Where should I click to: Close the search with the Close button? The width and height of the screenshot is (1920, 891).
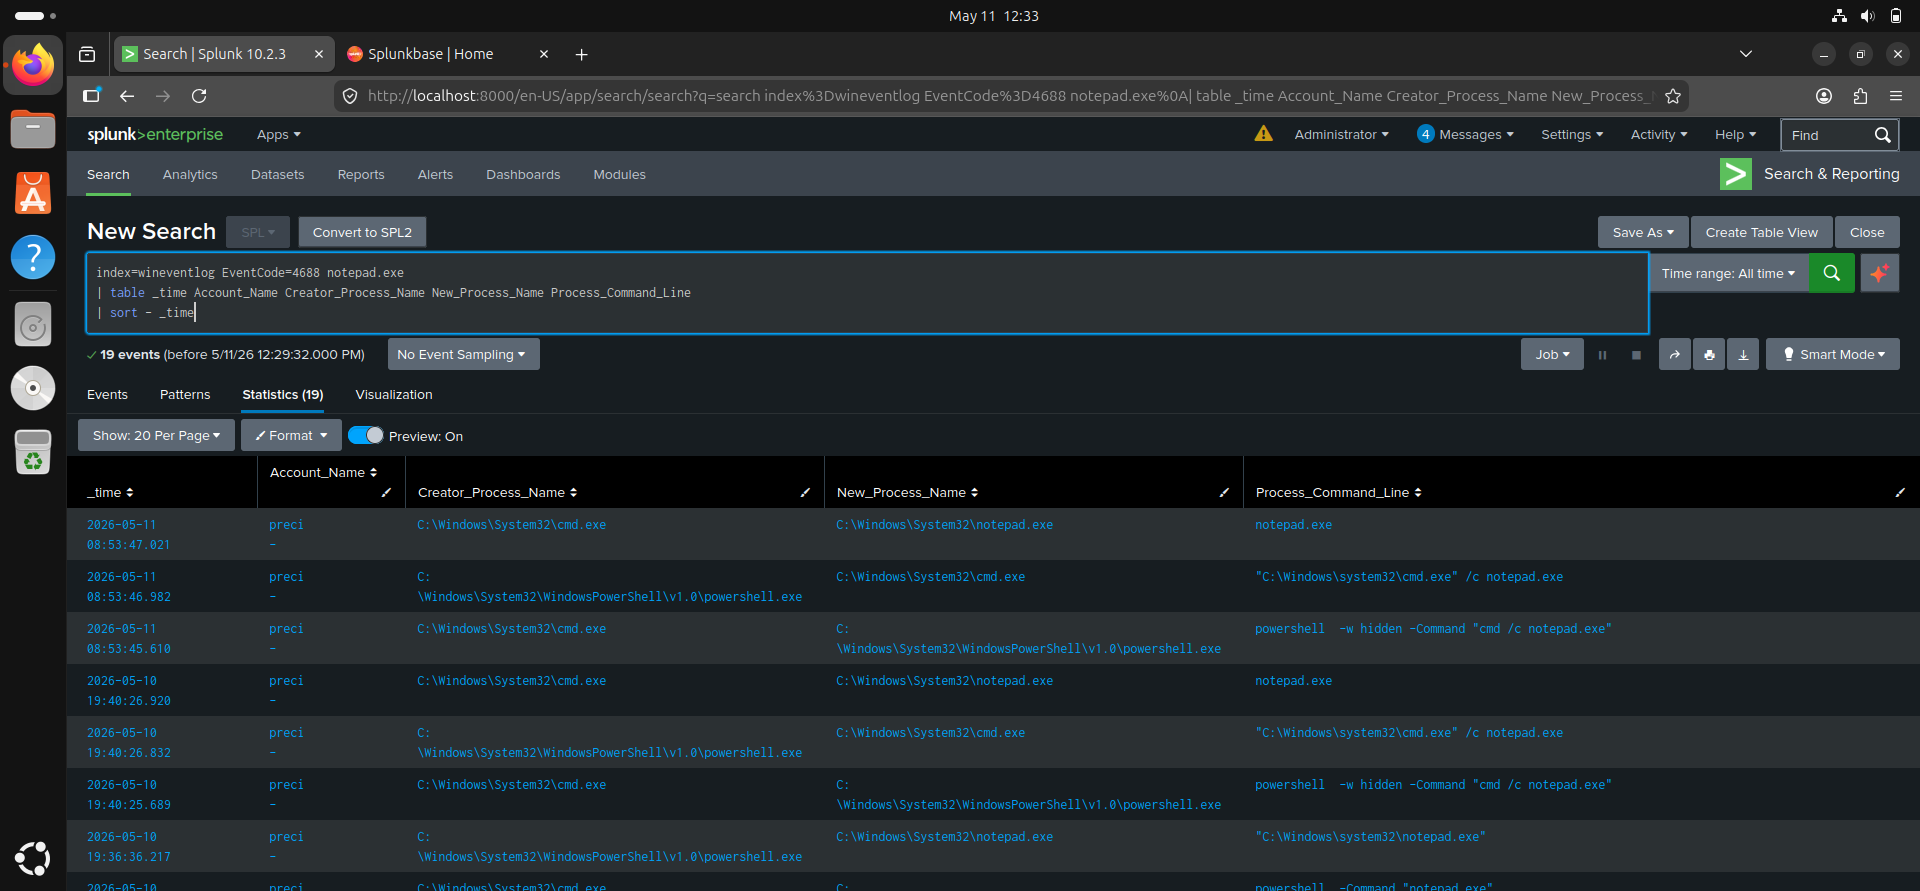click(x=1867, y=233)
